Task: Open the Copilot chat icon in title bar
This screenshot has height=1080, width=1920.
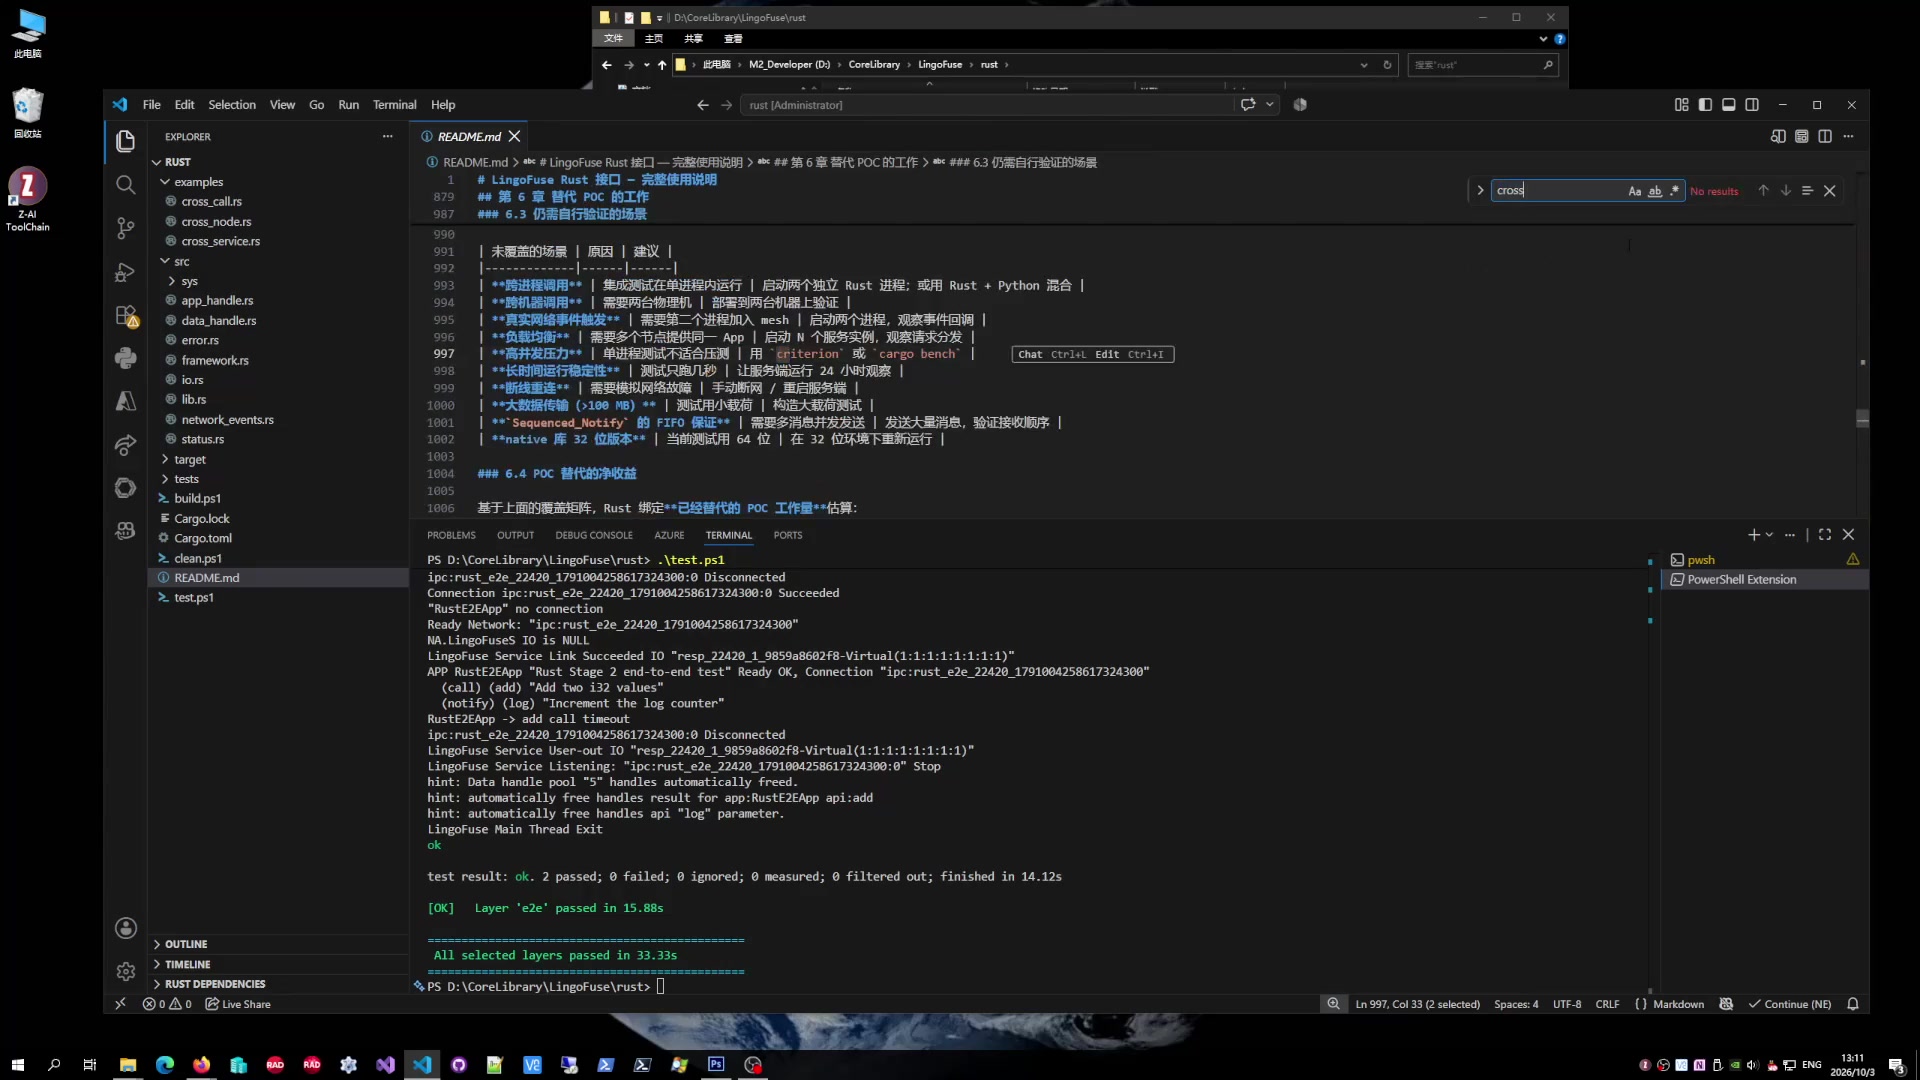Action: point(1247,104)
